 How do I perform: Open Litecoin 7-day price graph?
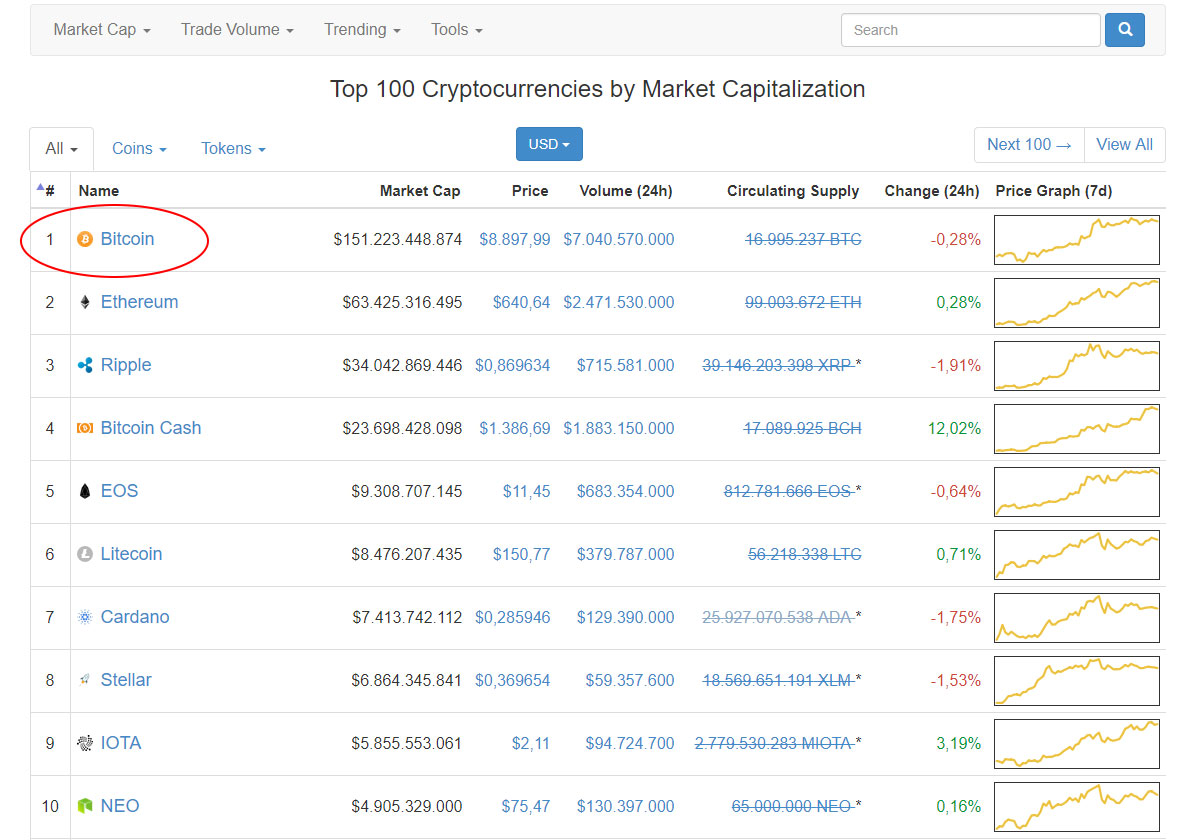click(x=1077, y=554)
